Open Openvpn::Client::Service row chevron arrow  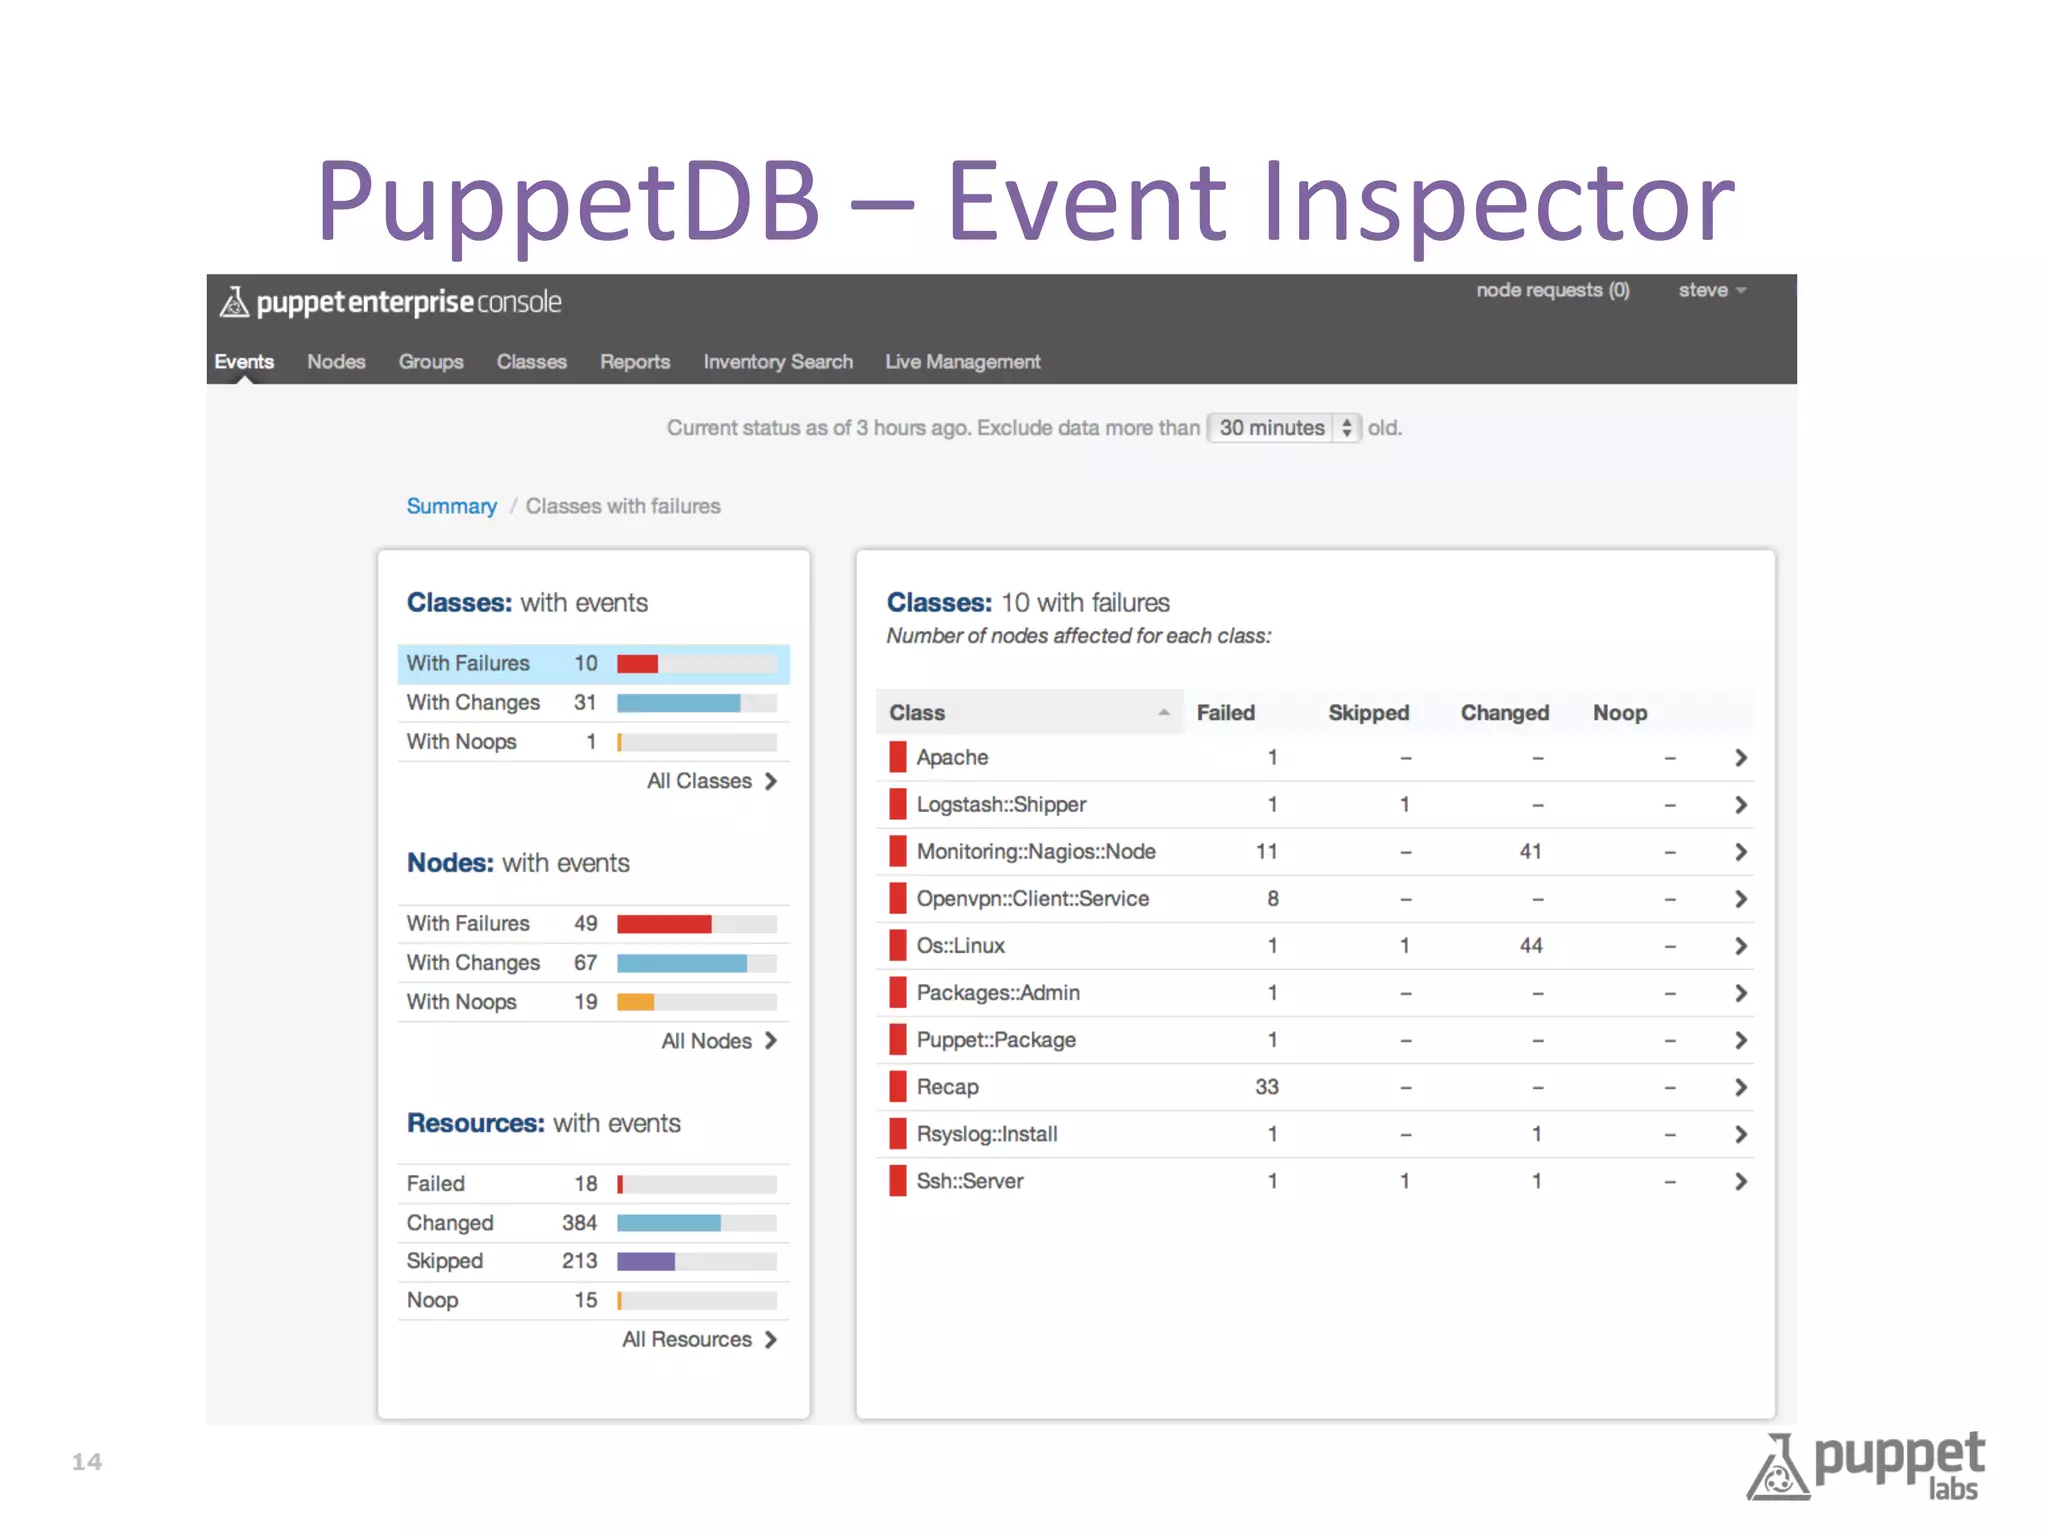tap(1740, 899)
